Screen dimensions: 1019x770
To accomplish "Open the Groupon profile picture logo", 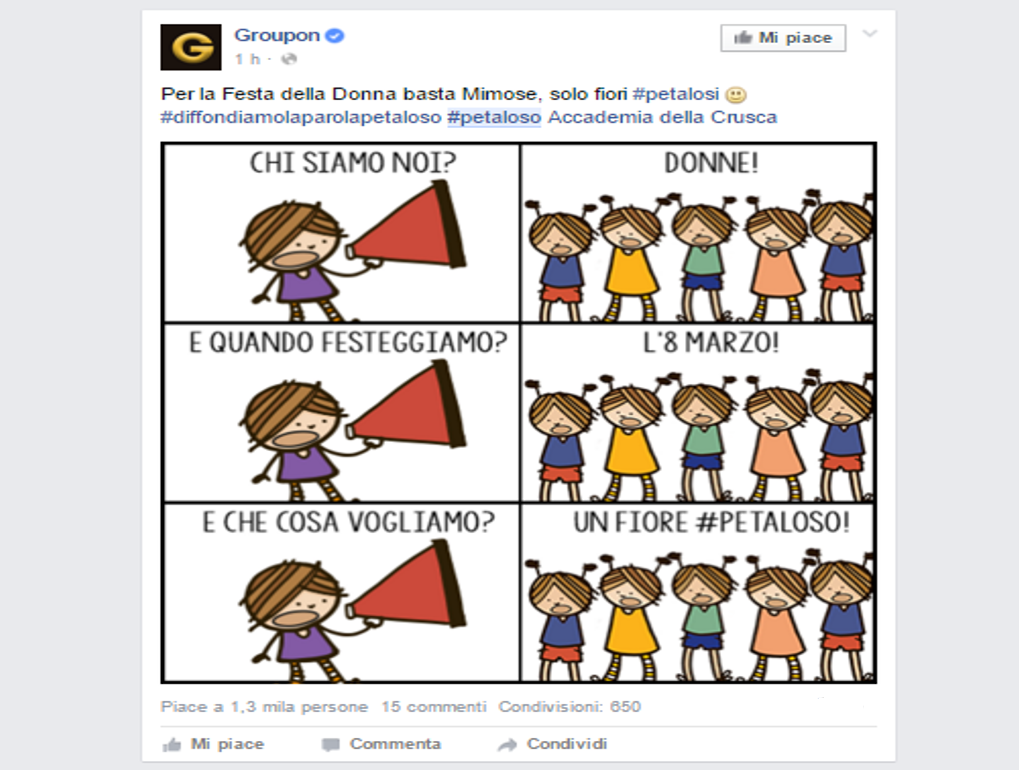I will (x=190, y=47).
